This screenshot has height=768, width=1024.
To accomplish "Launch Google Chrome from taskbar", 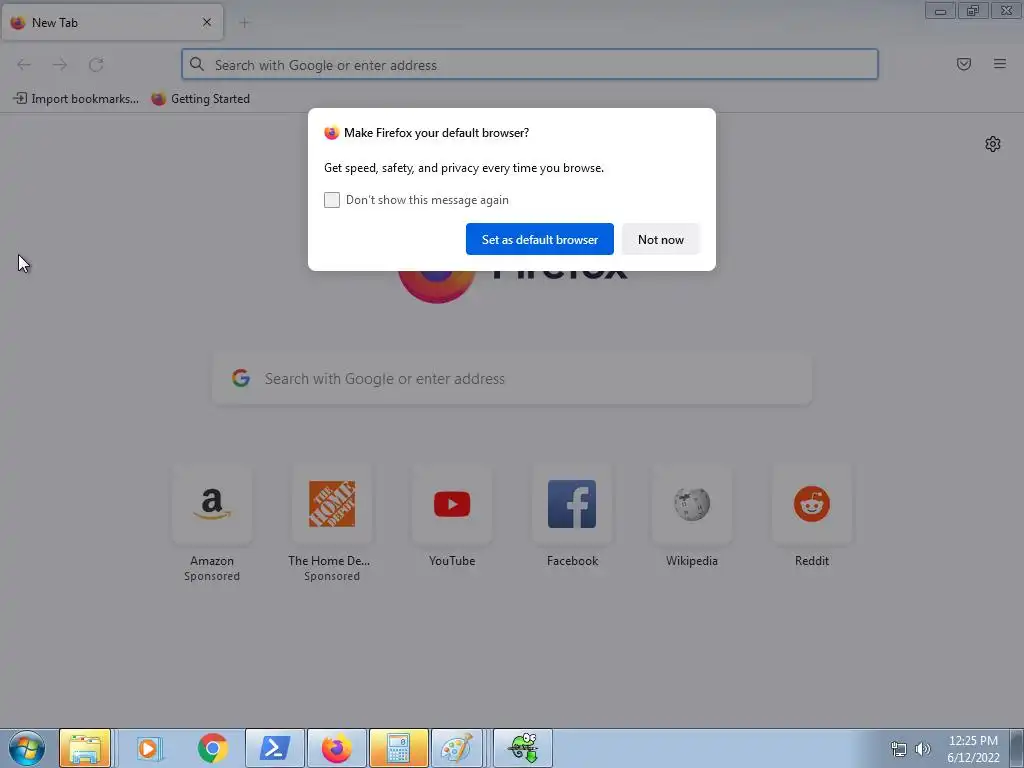I will [x=212, y=748].
